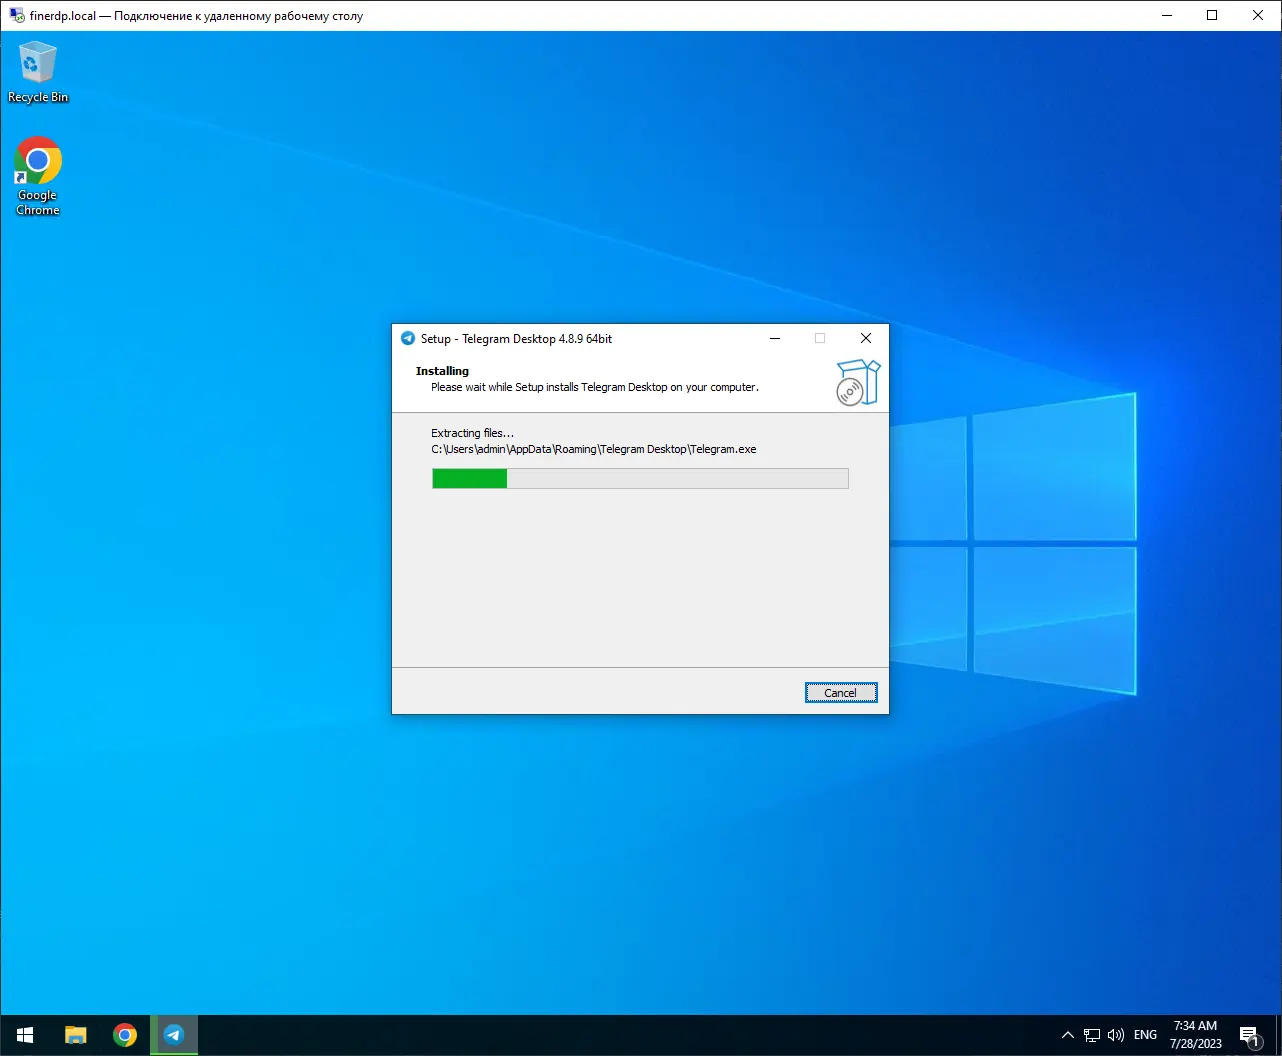1282x1056 pixels.
Task: Show hidden system tray icons
Action: [1067, 1035]
